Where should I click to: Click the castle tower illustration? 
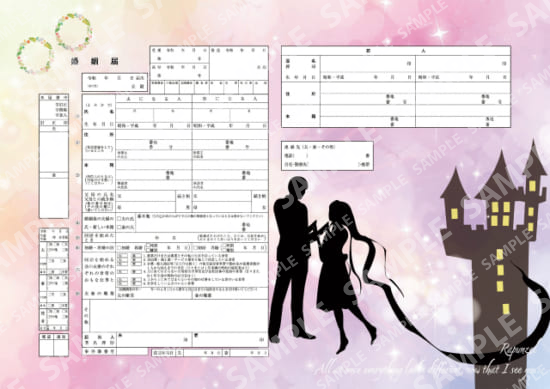click(495, 263)
